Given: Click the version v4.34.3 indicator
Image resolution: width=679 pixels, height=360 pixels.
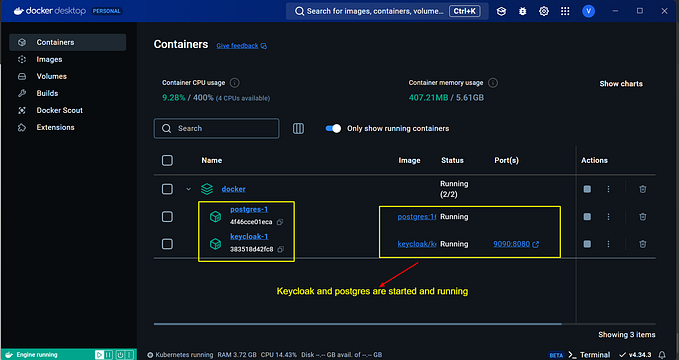Looking at the screenshot, I should (635, 355).
